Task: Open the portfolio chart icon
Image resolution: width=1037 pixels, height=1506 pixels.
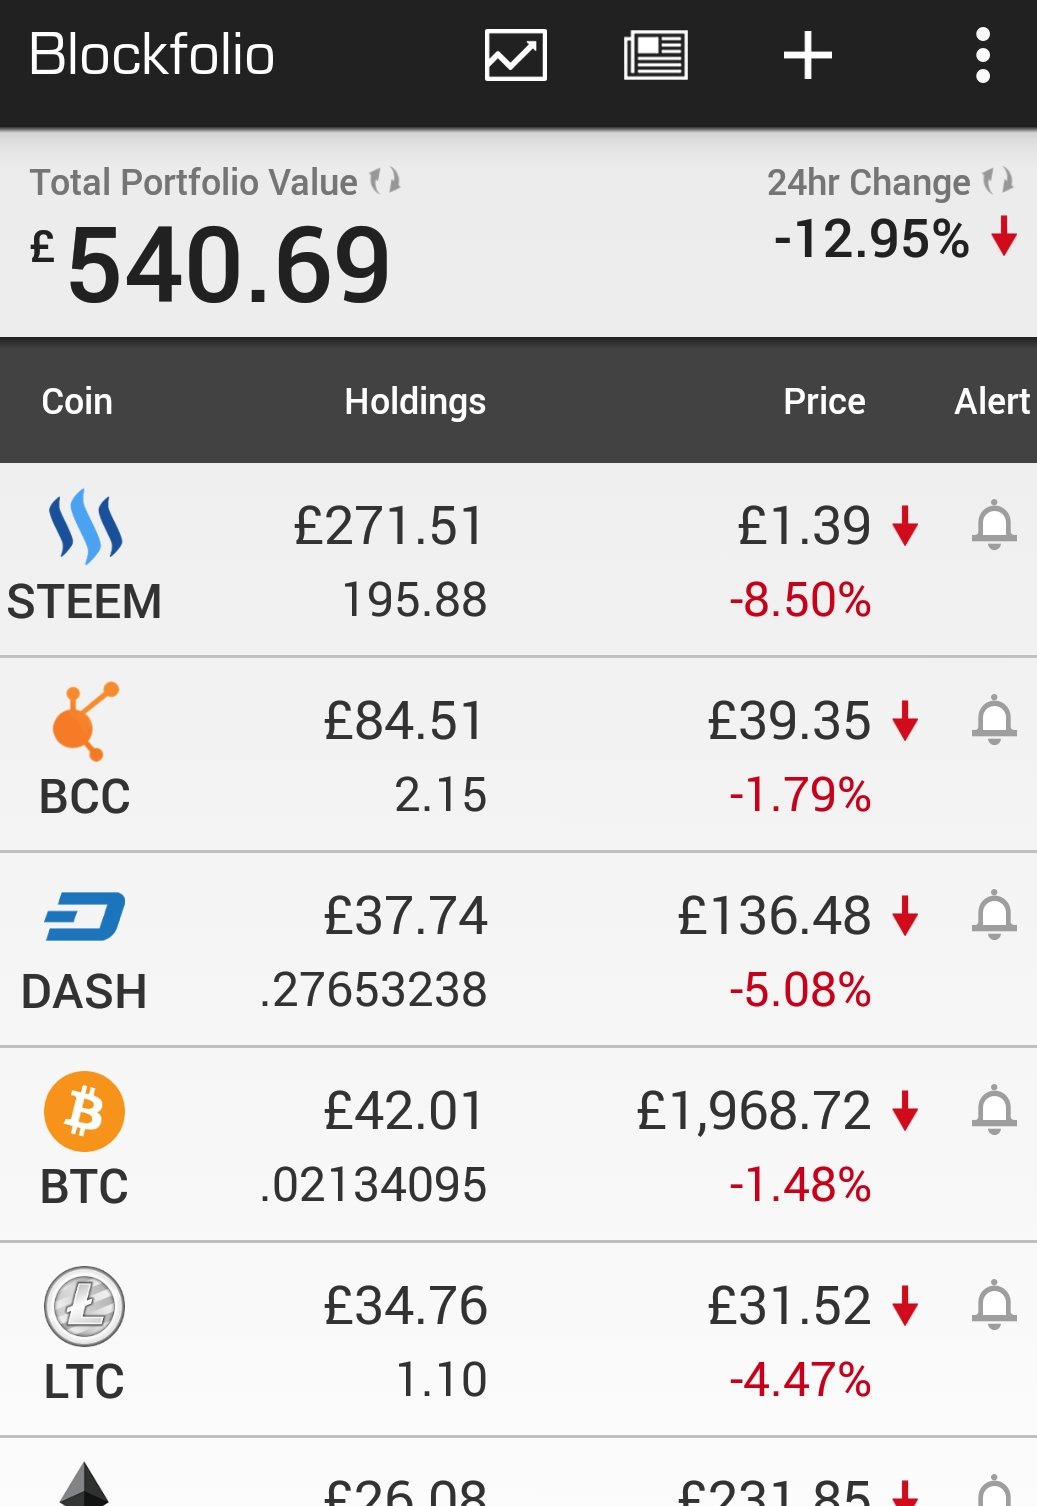Action: (x=515, y=55)
